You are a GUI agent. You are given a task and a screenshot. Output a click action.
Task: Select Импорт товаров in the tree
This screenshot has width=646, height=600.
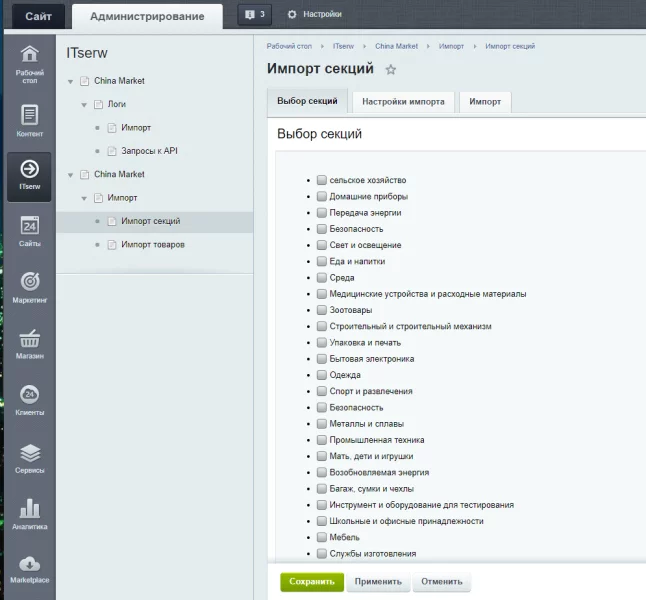click(x=152, y=245)
